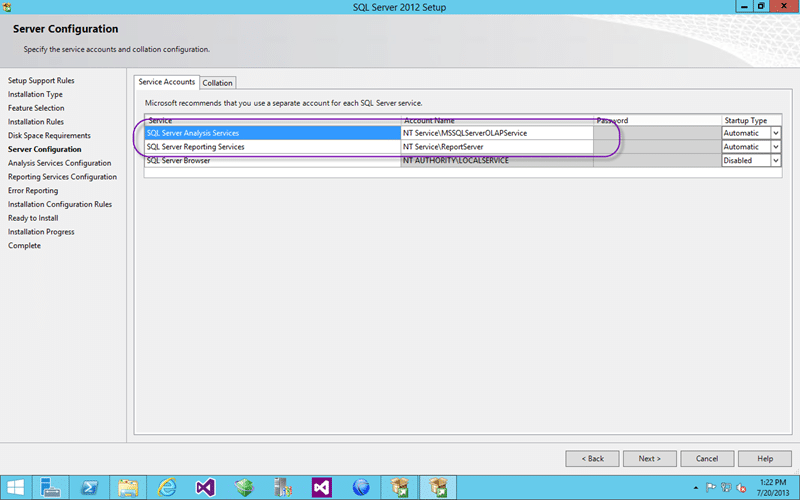Cancel the SQL Server setup
The height and width of the screenshot is (500, 800).
click(707, 458)
